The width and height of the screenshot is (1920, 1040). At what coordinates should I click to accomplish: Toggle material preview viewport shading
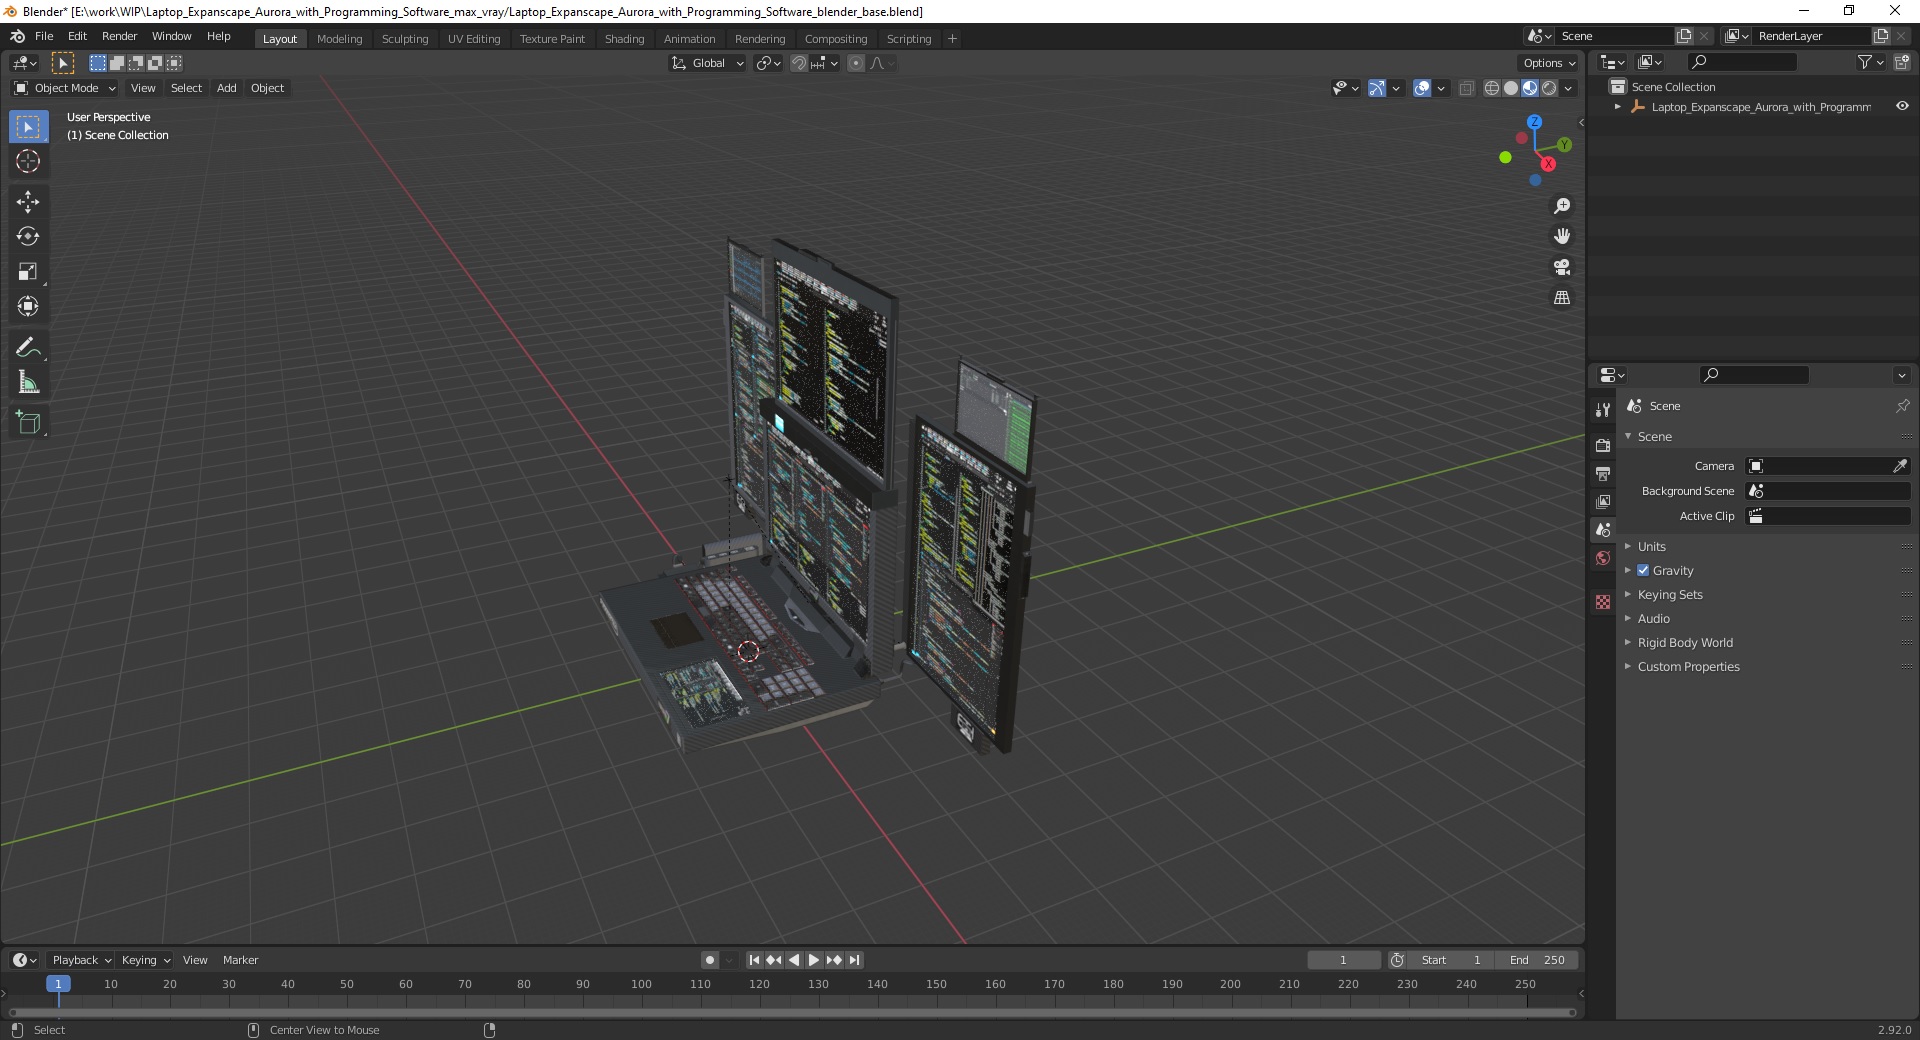tap(1530, 88)
